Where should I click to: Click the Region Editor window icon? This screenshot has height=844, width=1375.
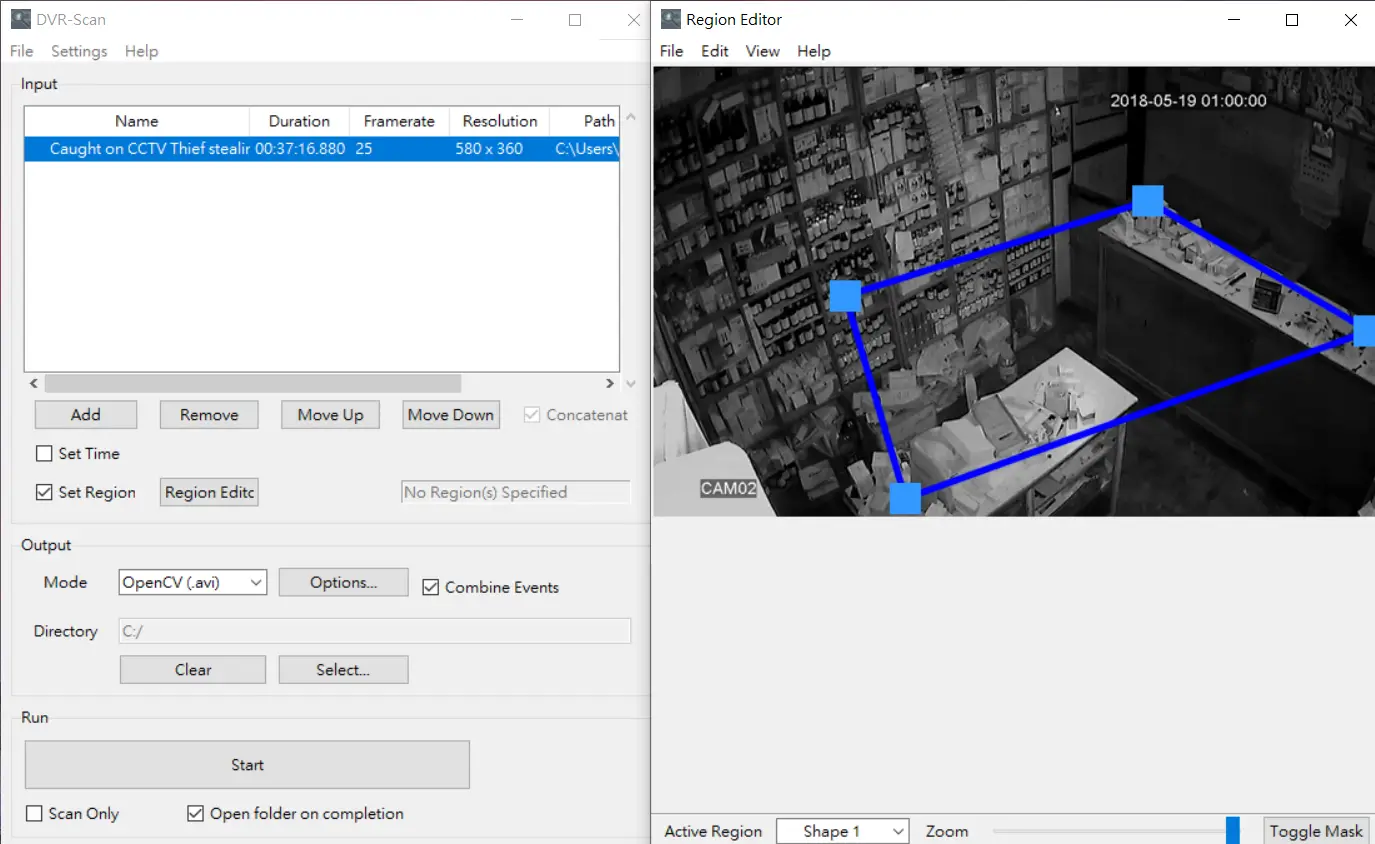pos(671,20)
